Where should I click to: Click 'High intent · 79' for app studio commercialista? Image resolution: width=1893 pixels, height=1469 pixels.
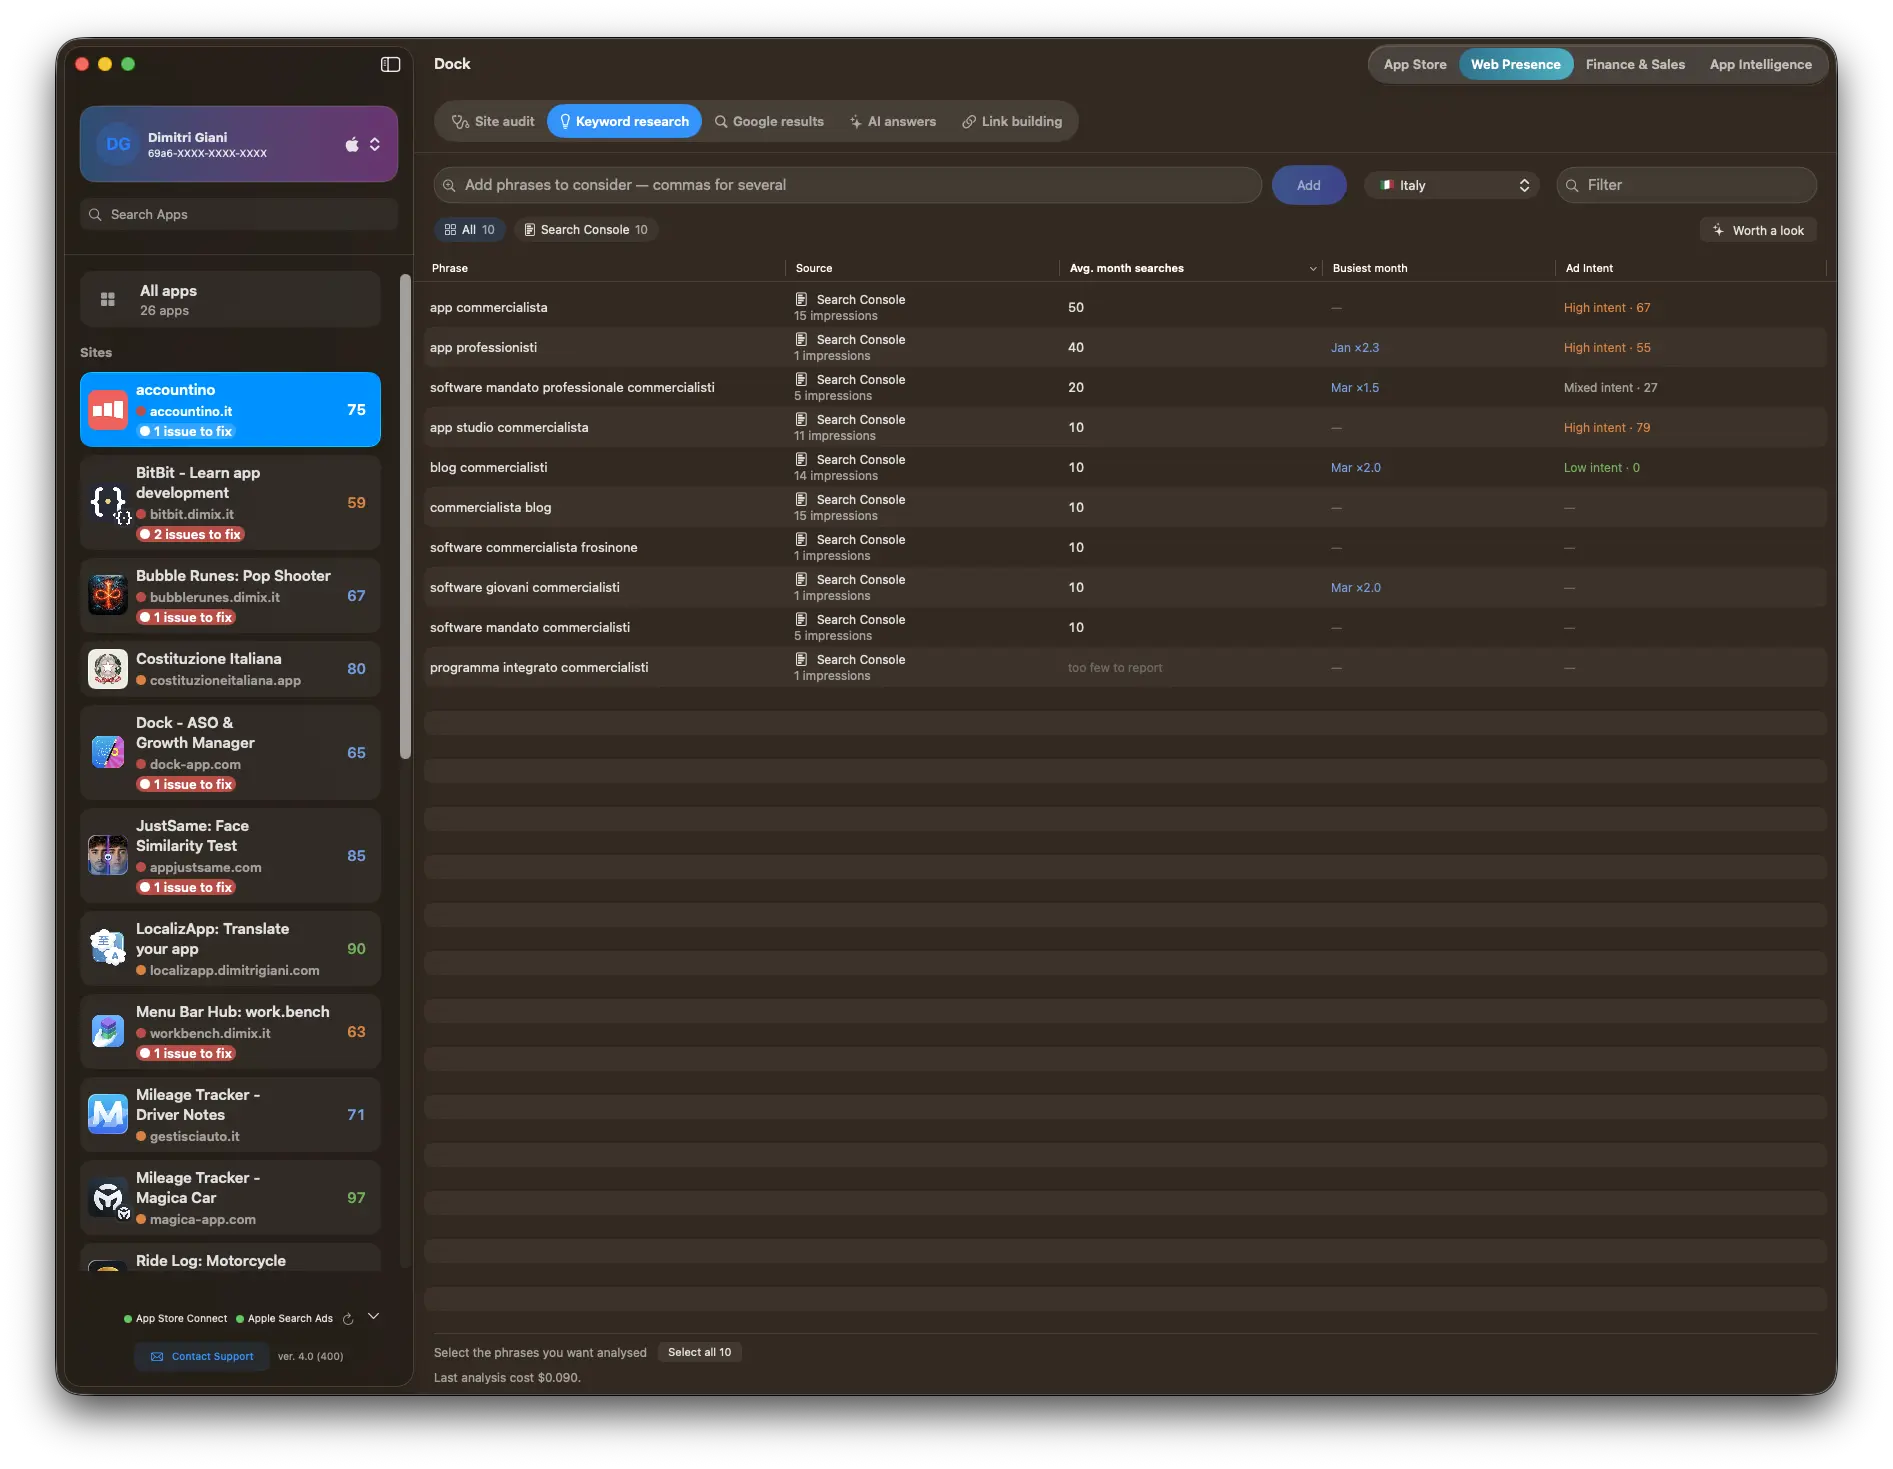tap(1607, 428)
